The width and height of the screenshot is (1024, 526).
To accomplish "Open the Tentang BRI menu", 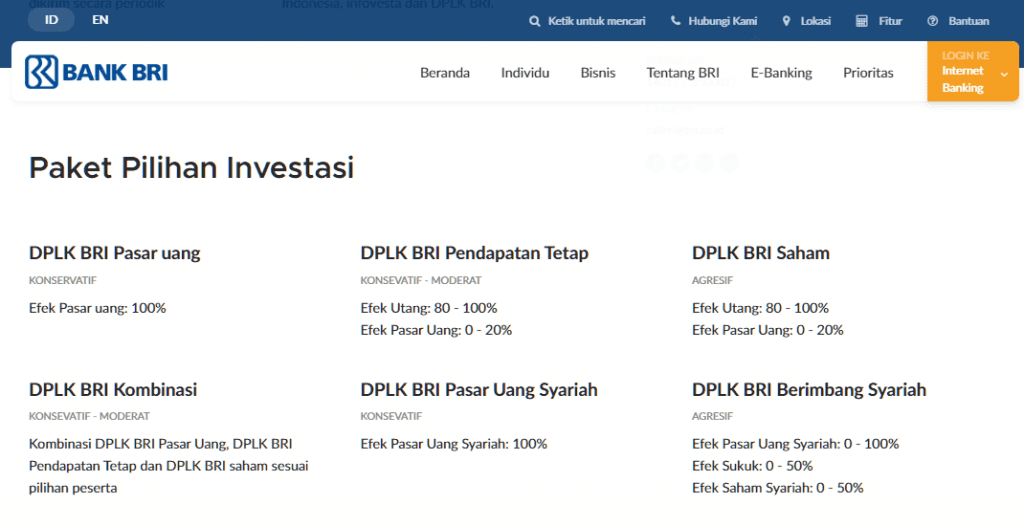I will click(x=683, y=73).
